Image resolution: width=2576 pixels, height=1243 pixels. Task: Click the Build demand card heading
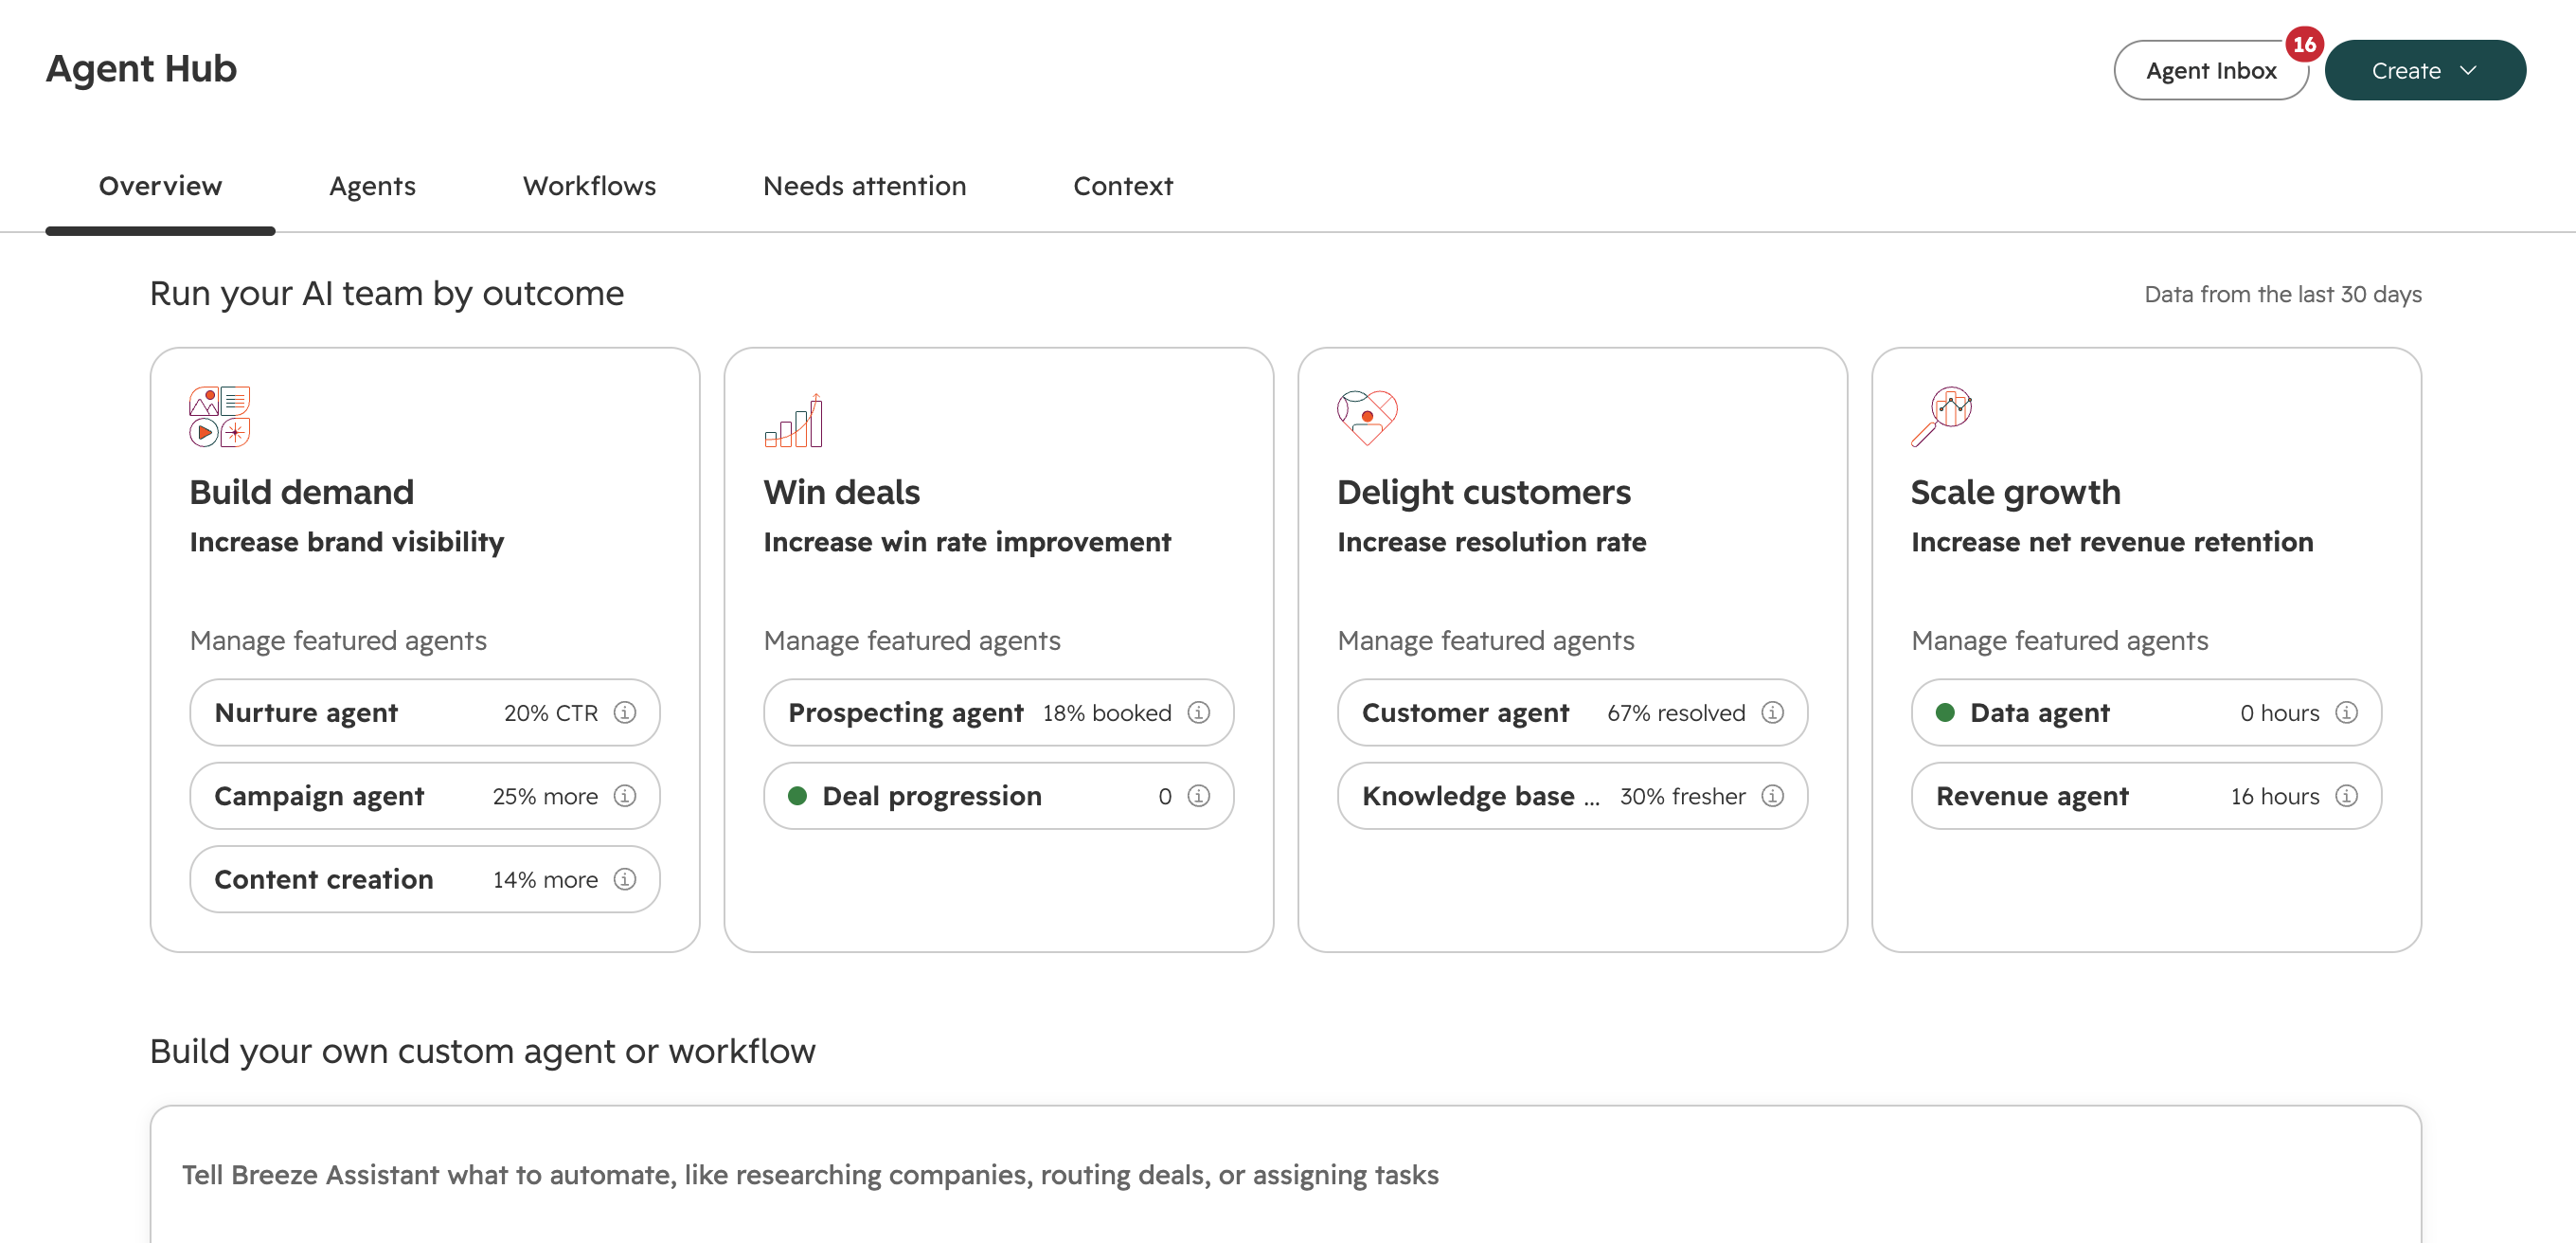point(301,492)
